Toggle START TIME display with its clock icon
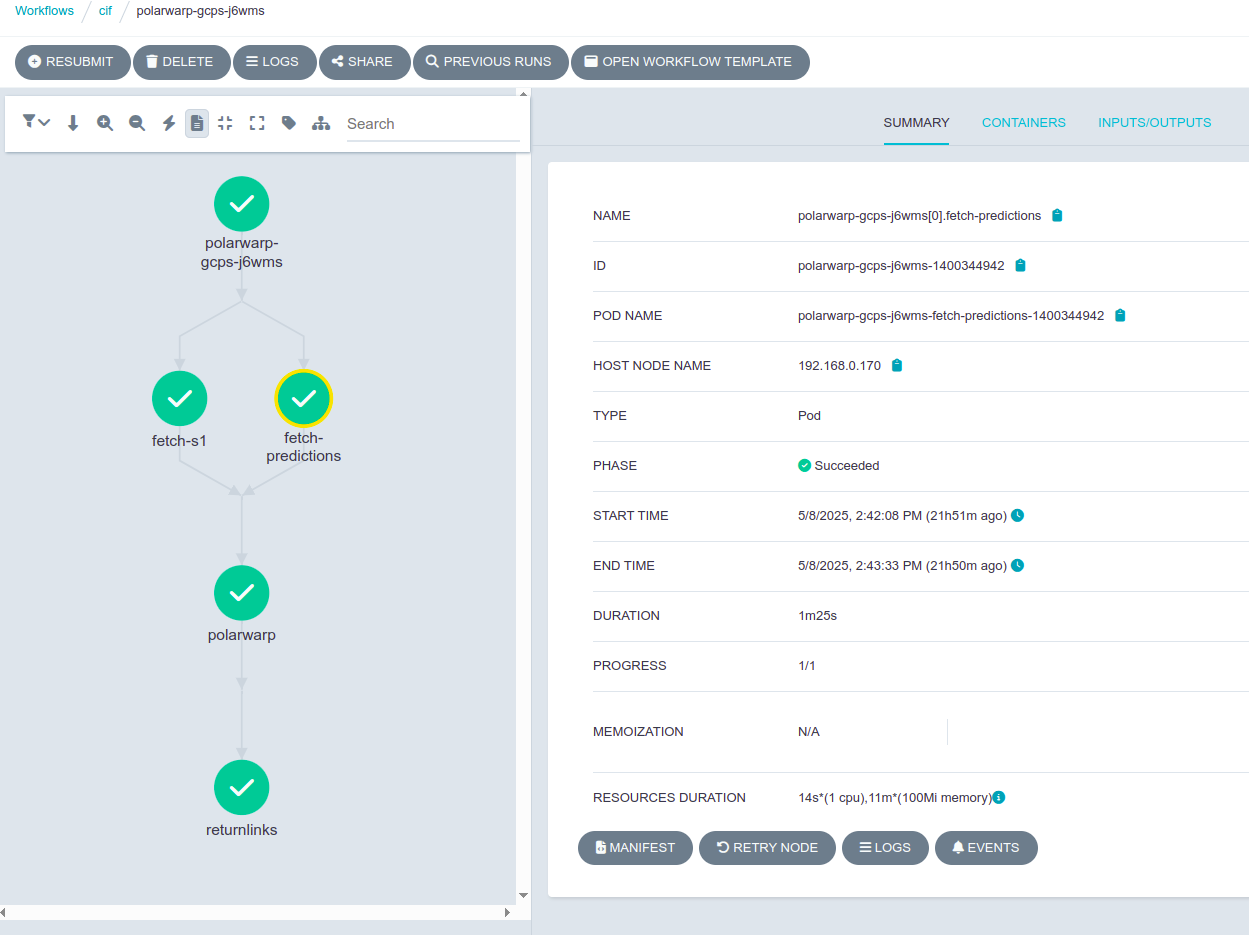 [1017, 515]
